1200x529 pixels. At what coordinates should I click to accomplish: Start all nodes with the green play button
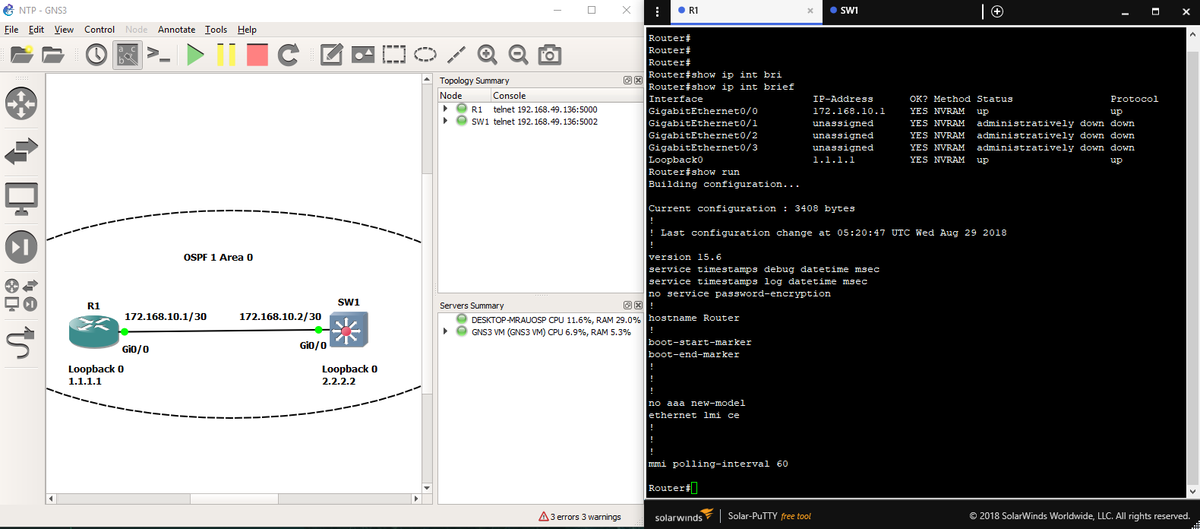195,54
